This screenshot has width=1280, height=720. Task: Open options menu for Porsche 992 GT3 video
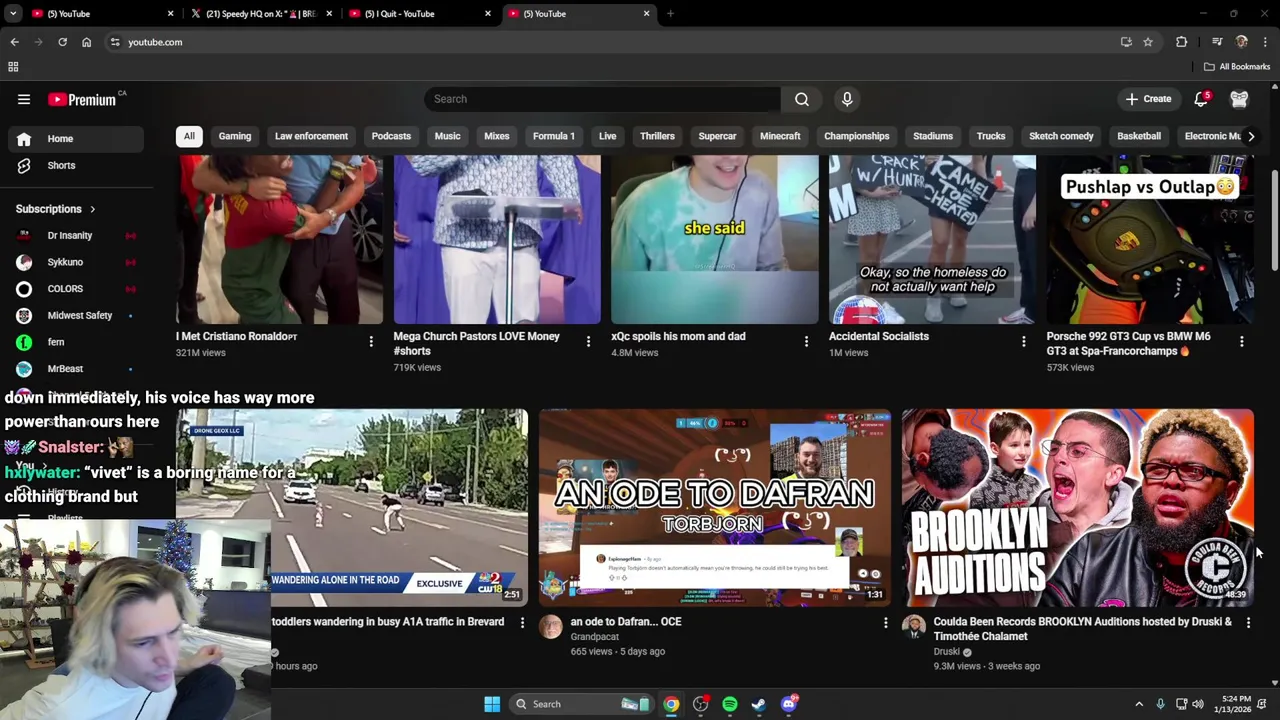pyautogui.click(x=1241, y=342)
